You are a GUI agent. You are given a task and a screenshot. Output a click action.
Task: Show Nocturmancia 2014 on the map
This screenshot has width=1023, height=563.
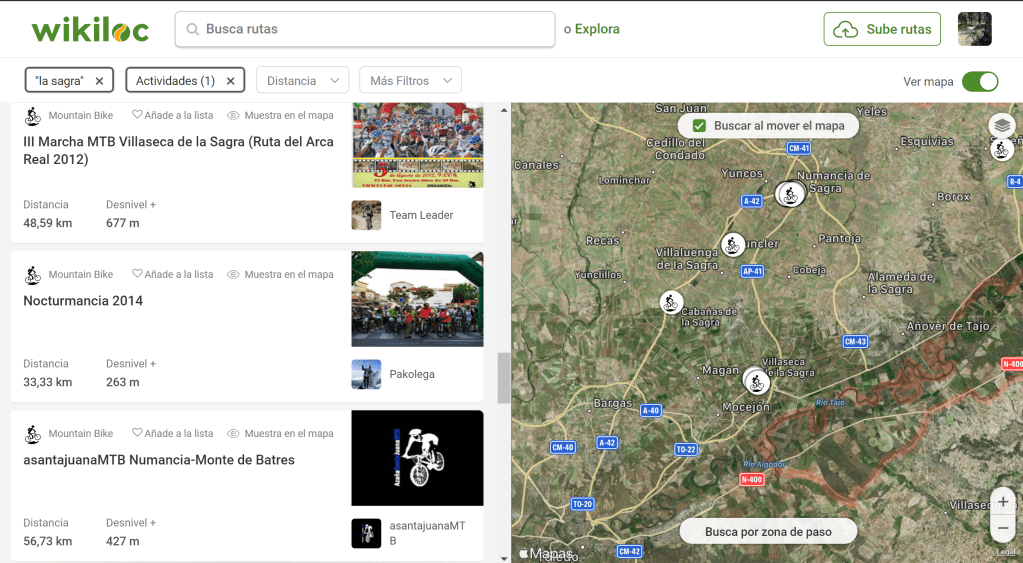coord(280,274)
